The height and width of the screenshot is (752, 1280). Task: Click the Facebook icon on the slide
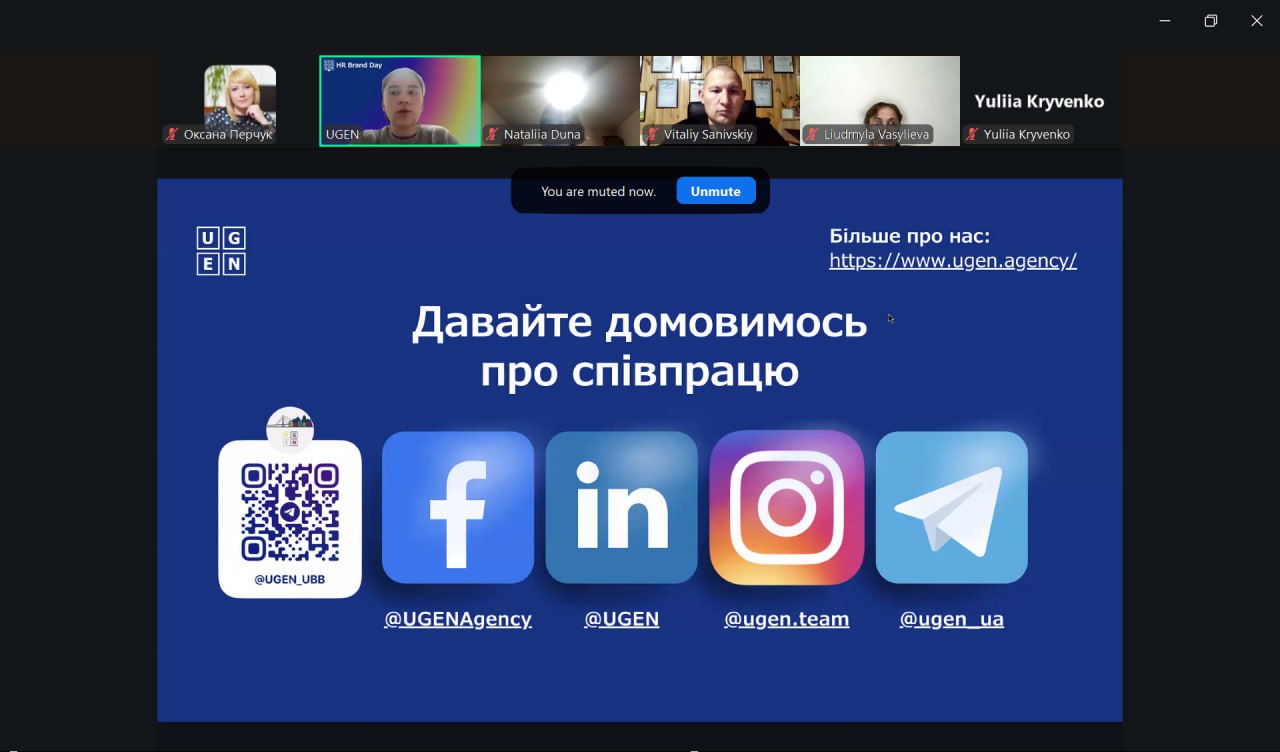[x=458, y=507]
